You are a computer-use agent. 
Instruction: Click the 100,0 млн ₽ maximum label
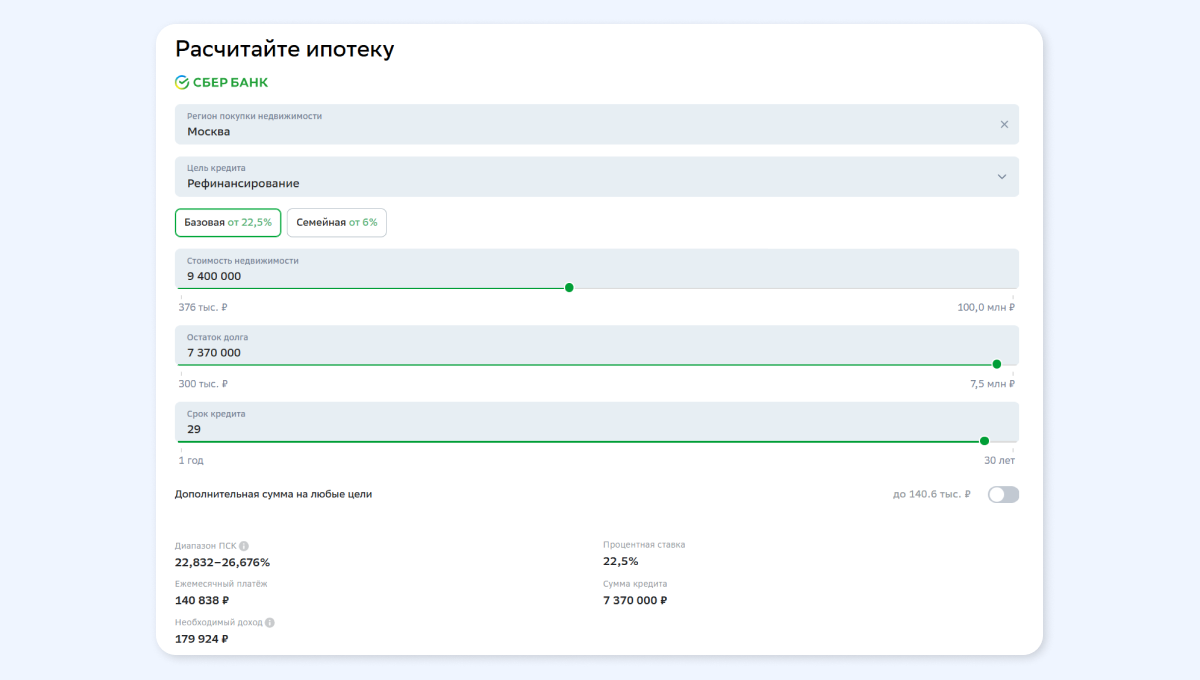(985, 308)
